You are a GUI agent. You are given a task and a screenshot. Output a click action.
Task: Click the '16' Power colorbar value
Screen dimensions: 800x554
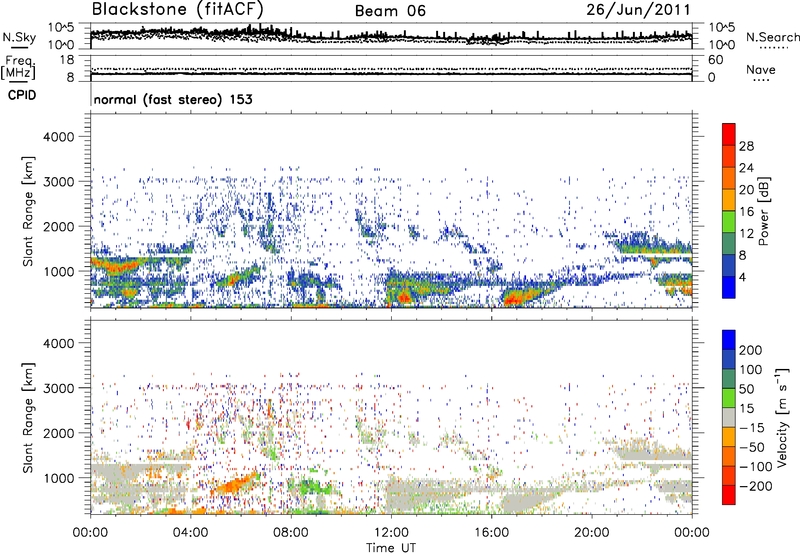[x=746, y=212]
